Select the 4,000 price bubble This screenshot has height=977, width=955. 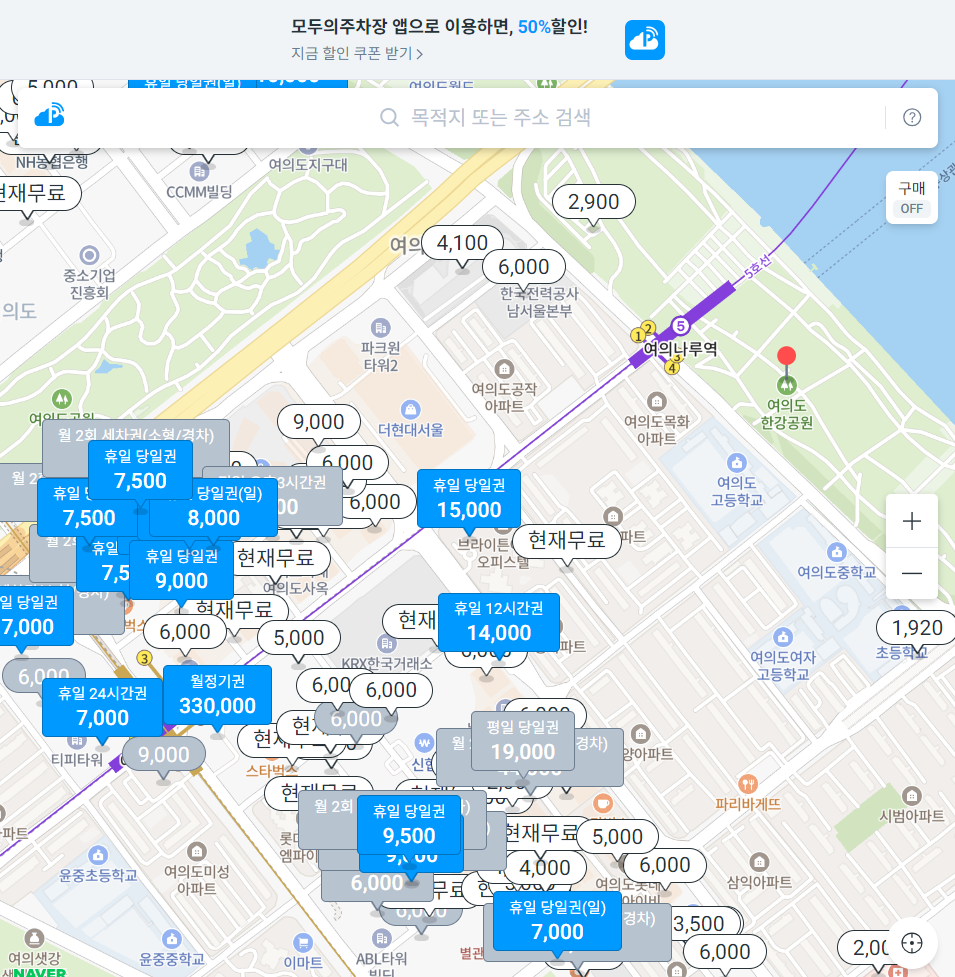pos(544,868)
